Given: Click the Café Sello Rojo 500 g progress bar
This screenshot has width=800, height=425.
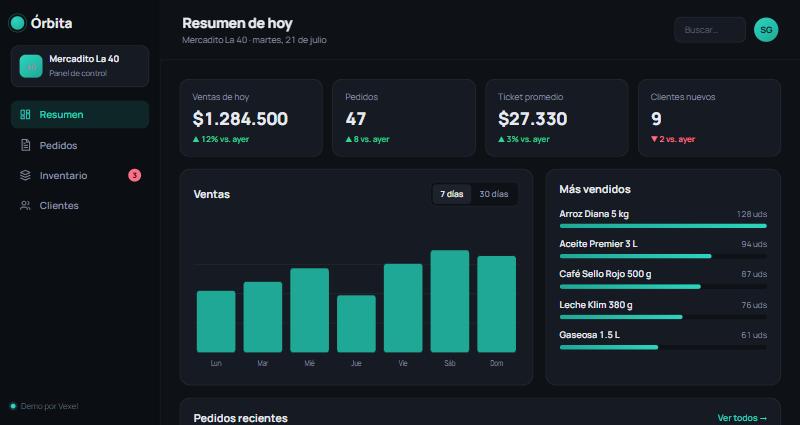Looking at the screenshot, I should pos(663,287).
